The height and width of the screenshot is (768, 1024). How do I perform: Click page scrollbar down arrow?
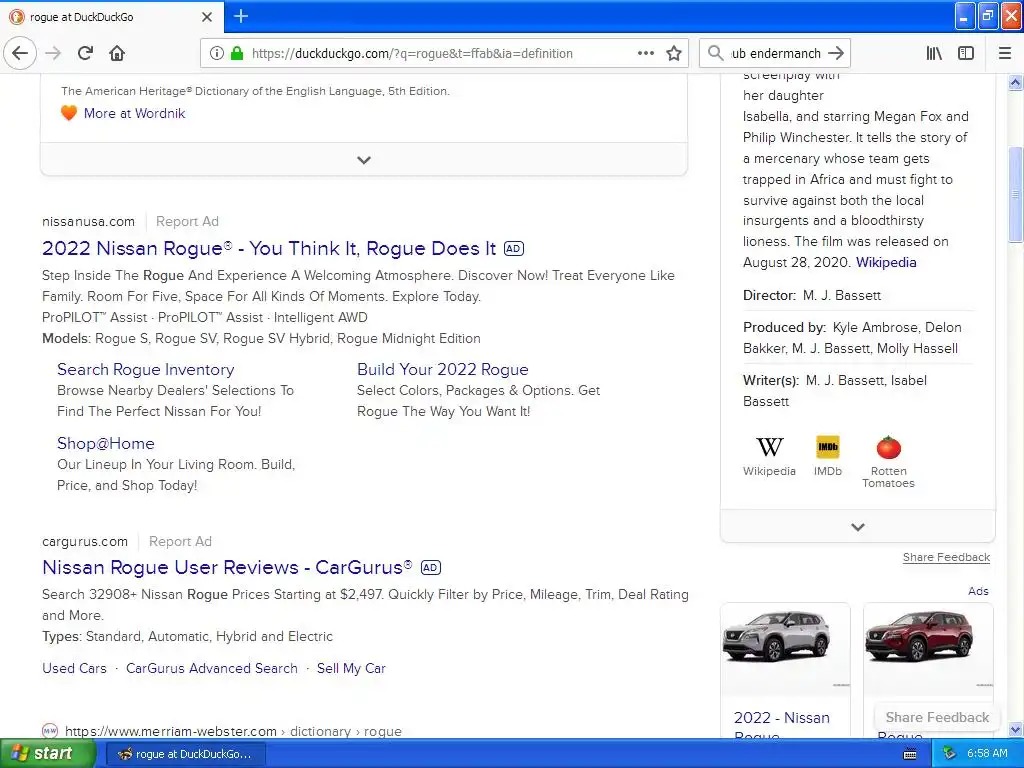click(x=1016, y=729)
